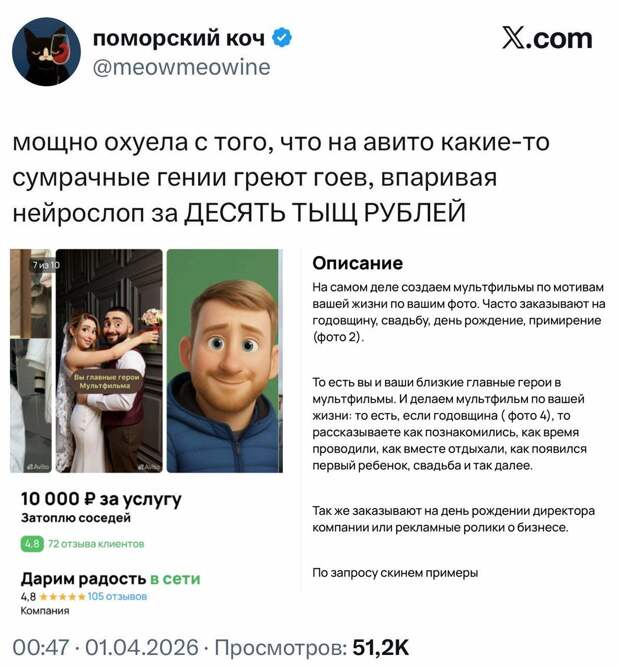
Task: Click the X.com logo
Action: [x=547, y=39]
